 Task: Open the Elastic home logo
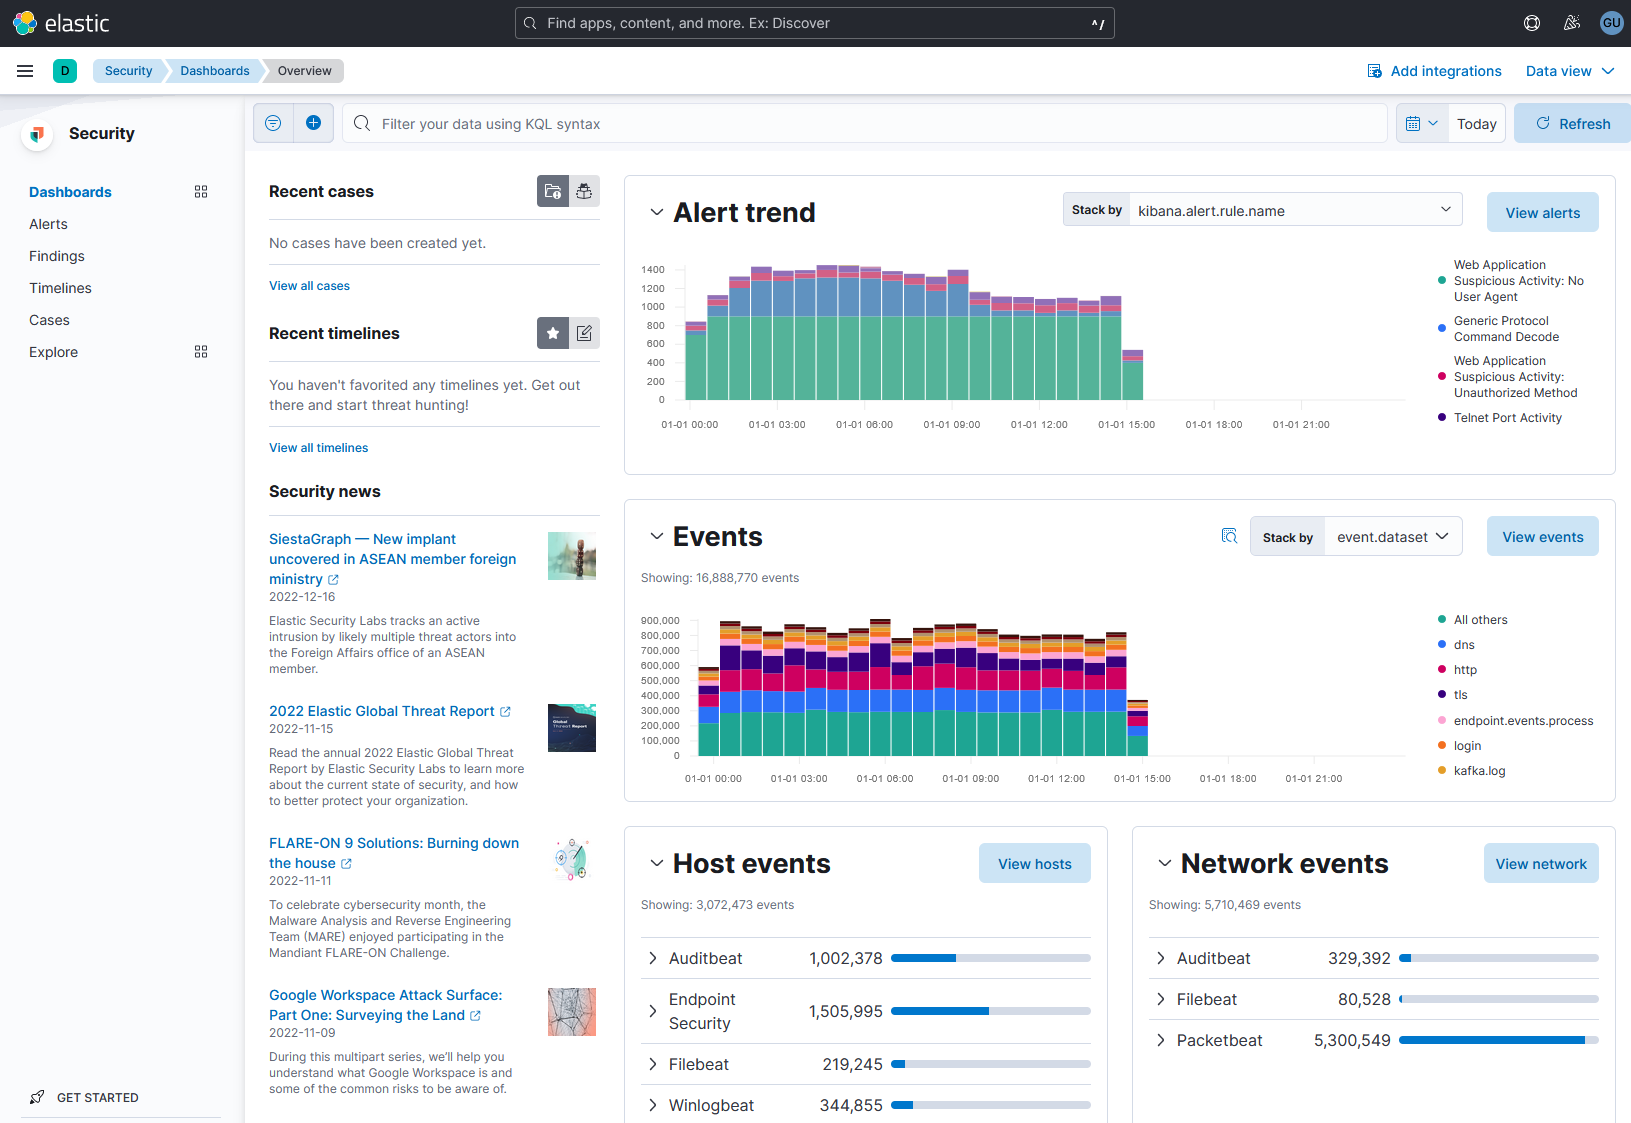tap(61, 23)
